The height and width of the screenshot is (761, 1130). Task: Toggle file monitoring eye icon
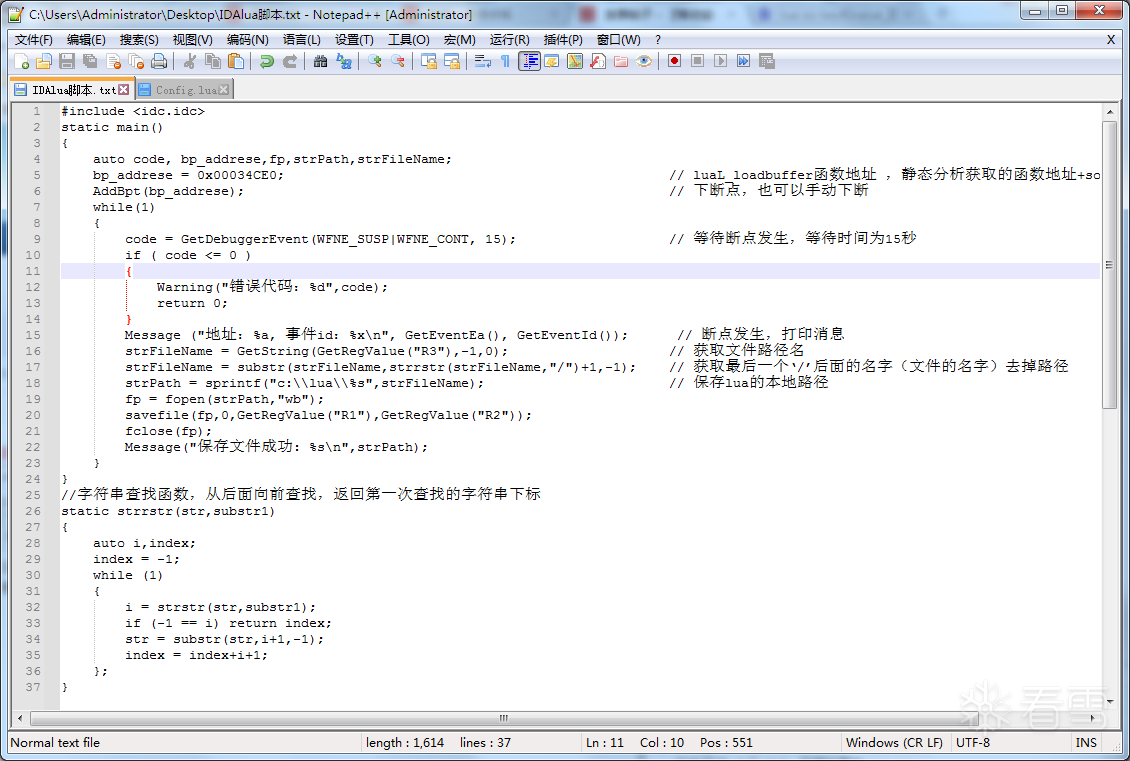(x=644, y=61)
